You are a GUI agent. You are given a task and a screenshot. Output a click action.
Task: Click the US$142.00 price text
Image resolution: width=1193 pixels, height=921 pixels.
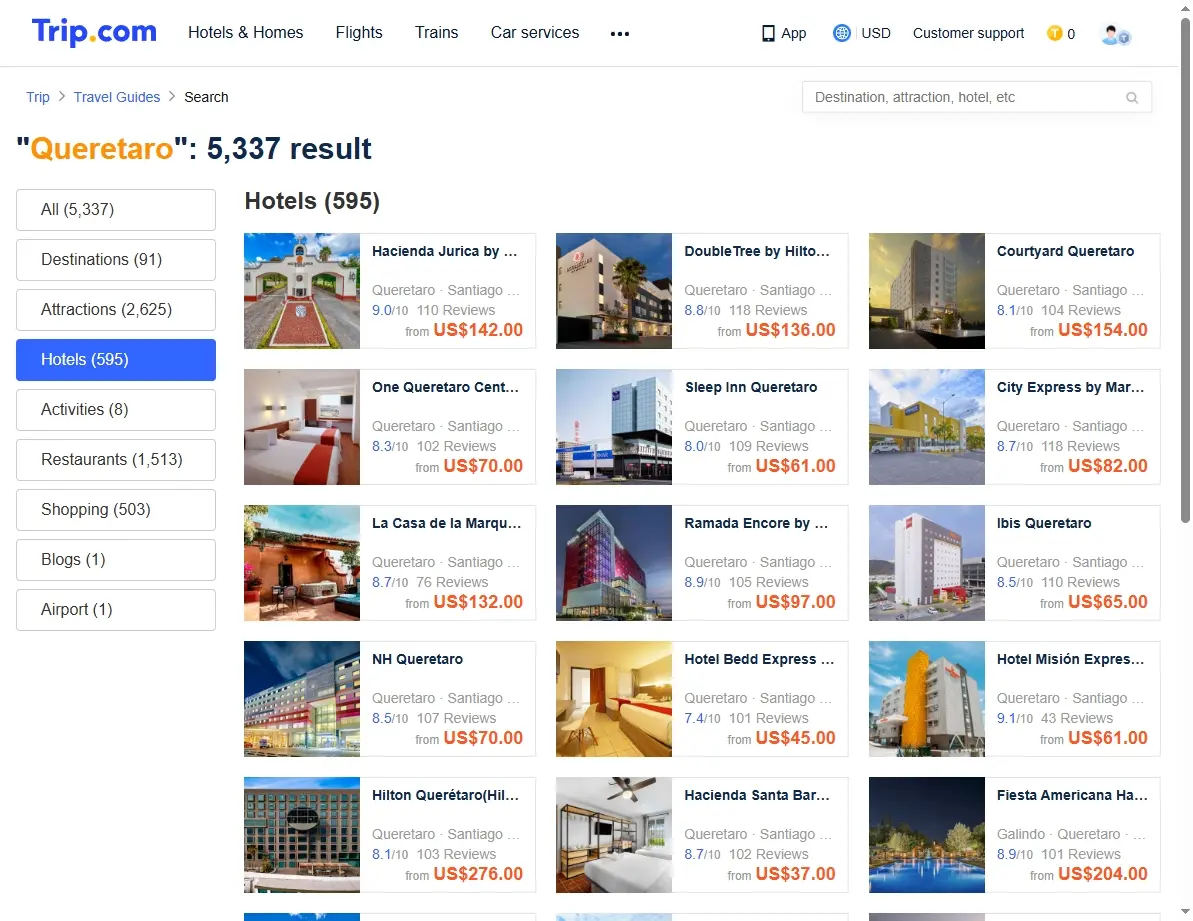click(478, 330)
